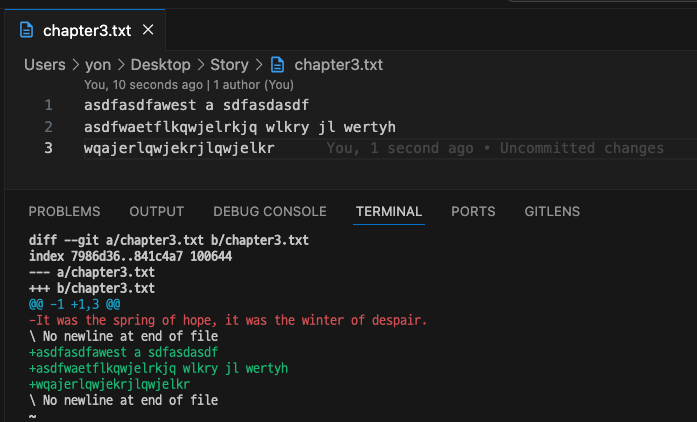Click line number 3 in the gutter
The image size is (697, 422).
pos(48,149)
